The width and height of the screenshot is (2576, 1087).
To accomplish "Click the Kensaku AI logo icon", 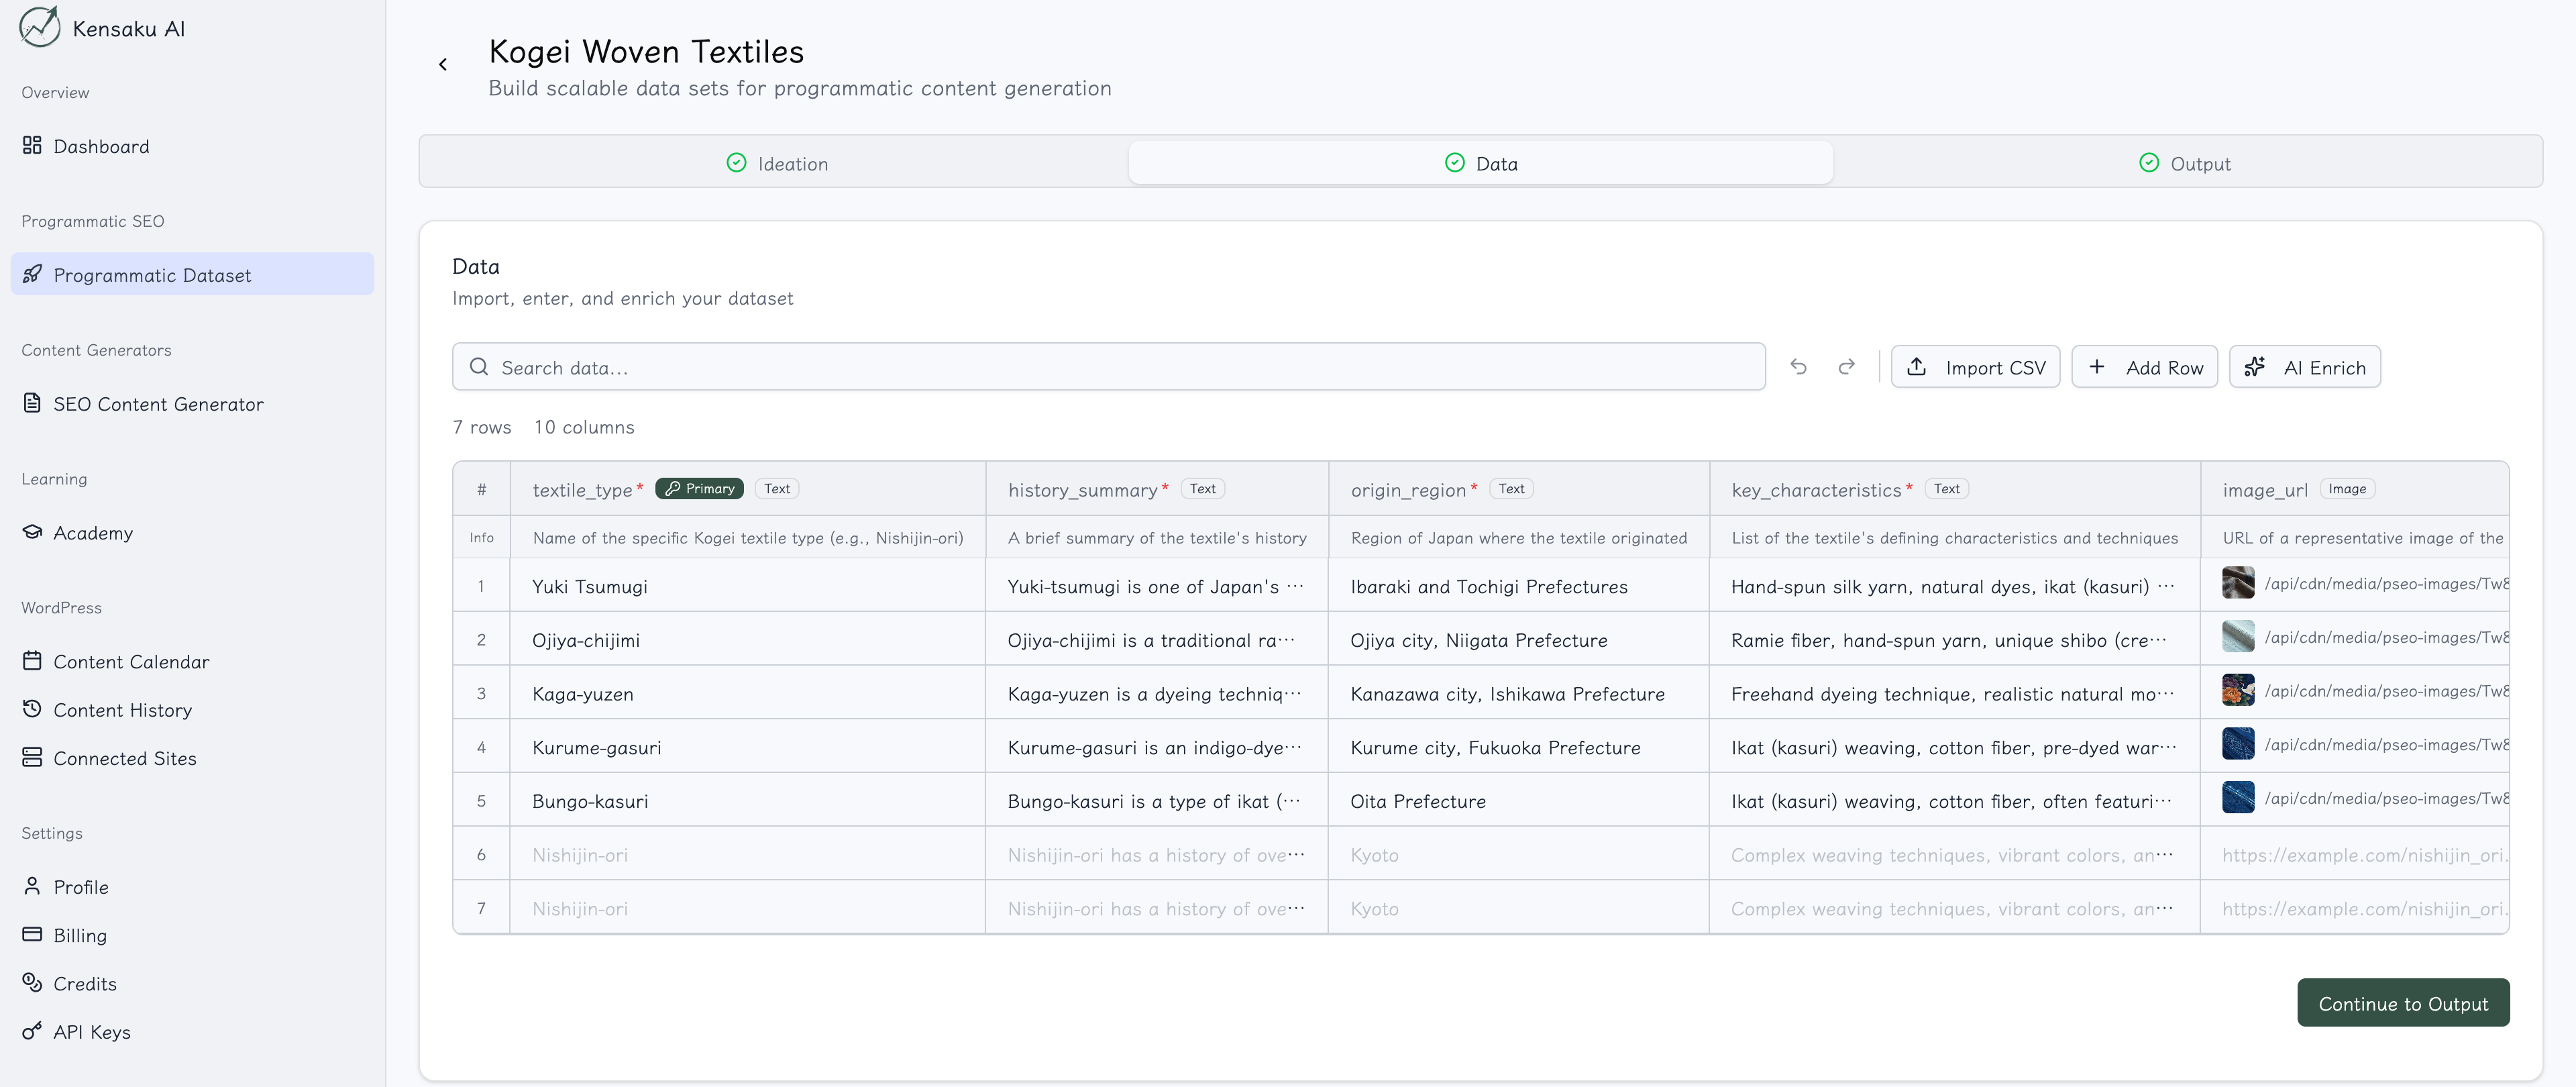I will point(39,27).
